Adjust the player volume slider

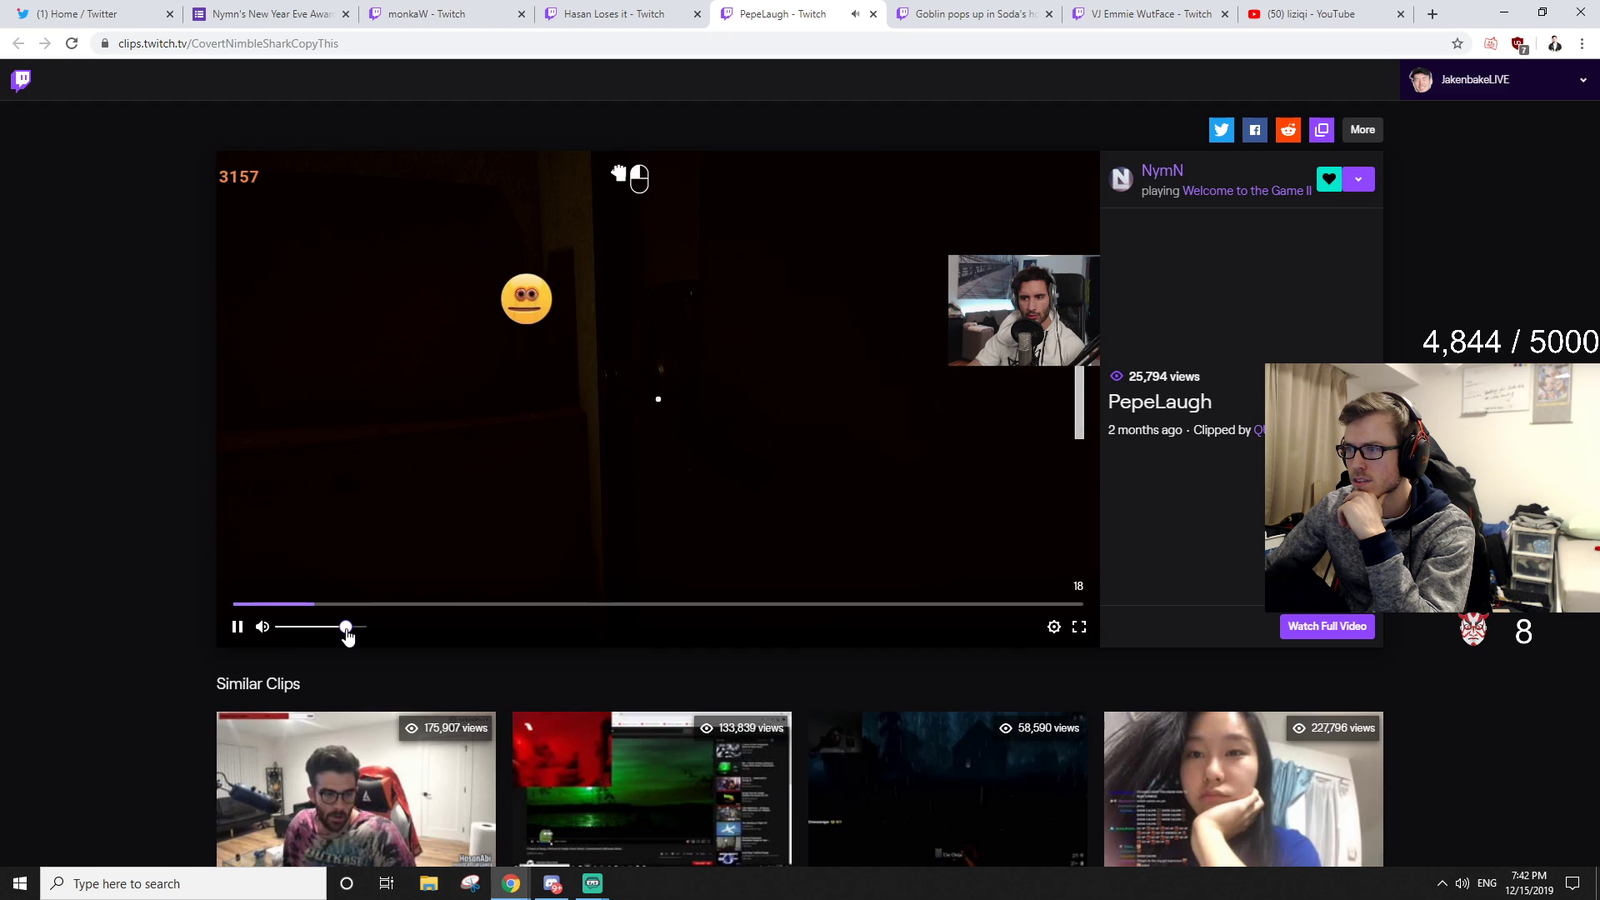[x=320, y=627]
